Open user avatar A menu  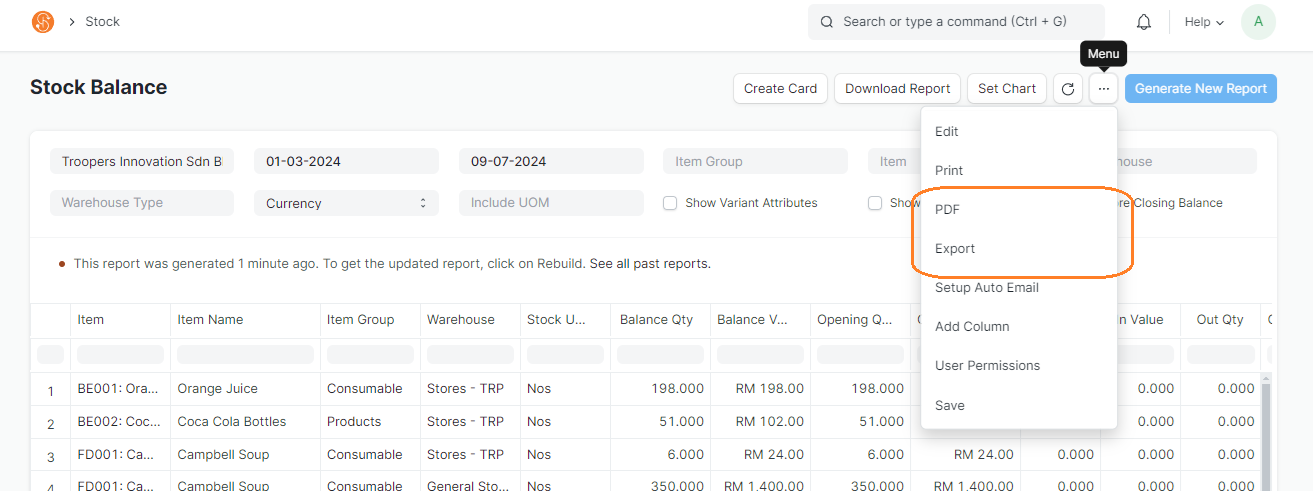[x=1258, y=22]
